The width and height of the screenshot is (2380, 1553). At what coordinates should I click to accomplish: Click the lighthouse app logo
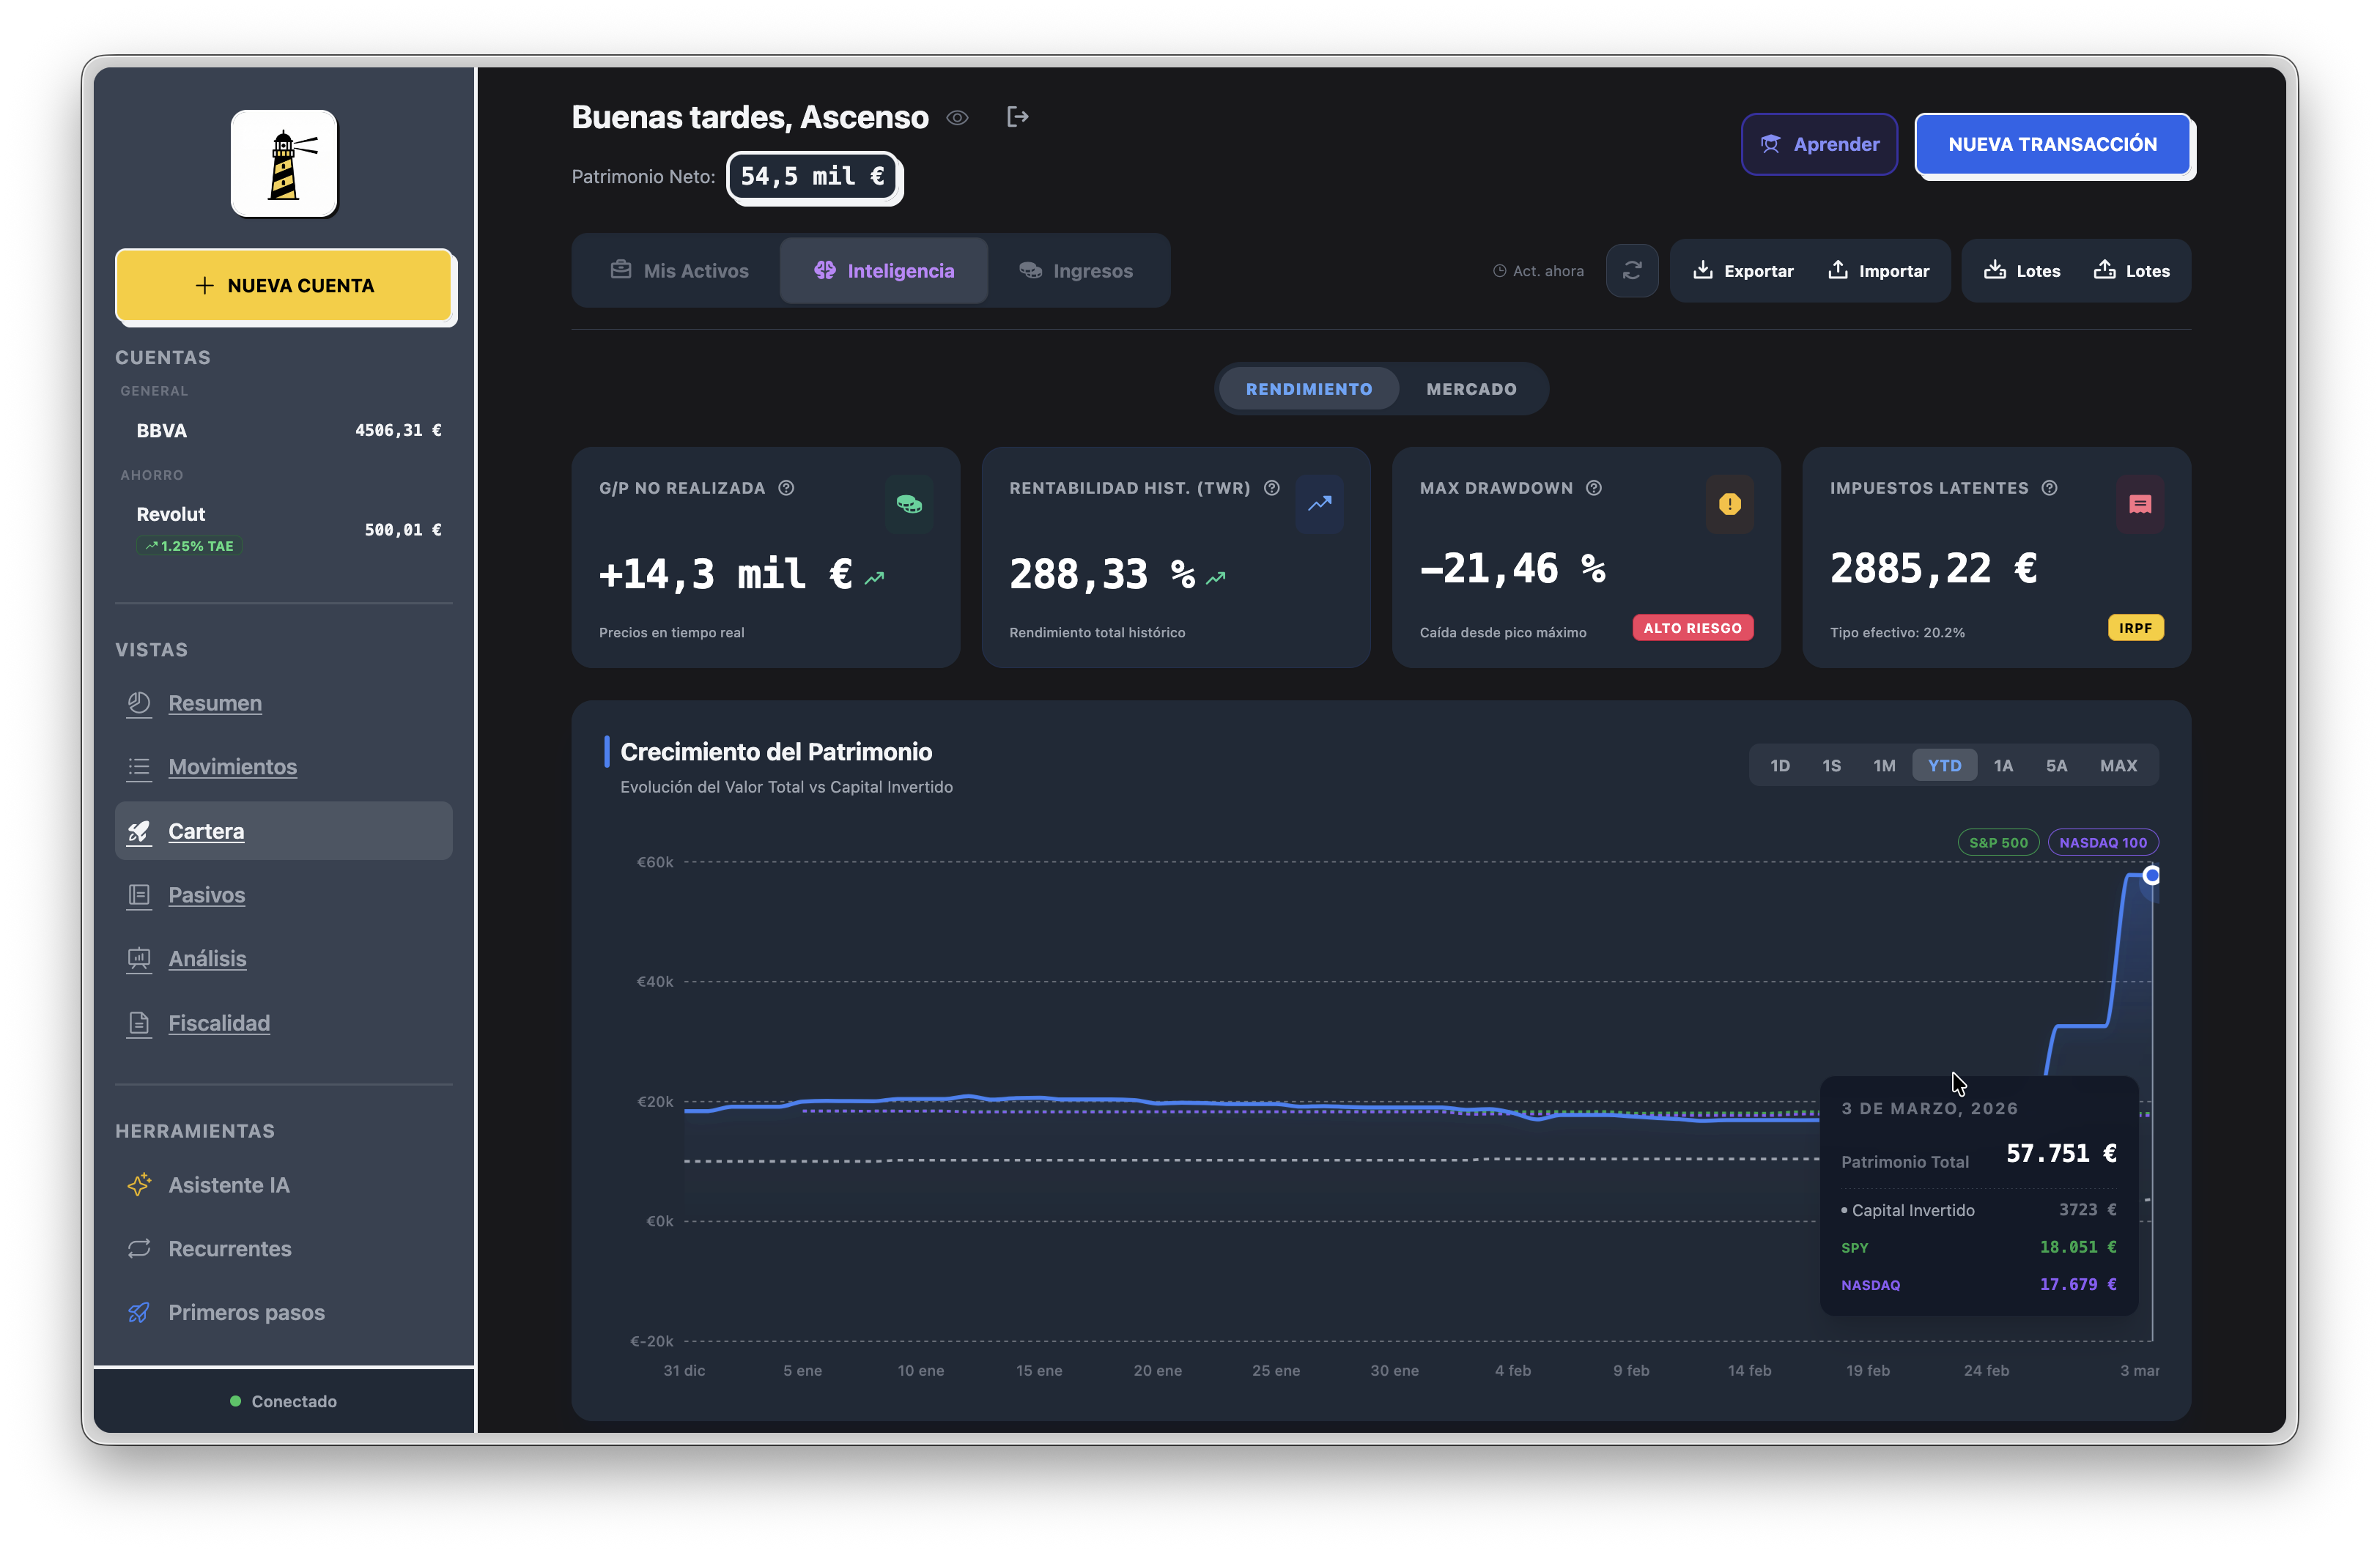coord(284,163)
